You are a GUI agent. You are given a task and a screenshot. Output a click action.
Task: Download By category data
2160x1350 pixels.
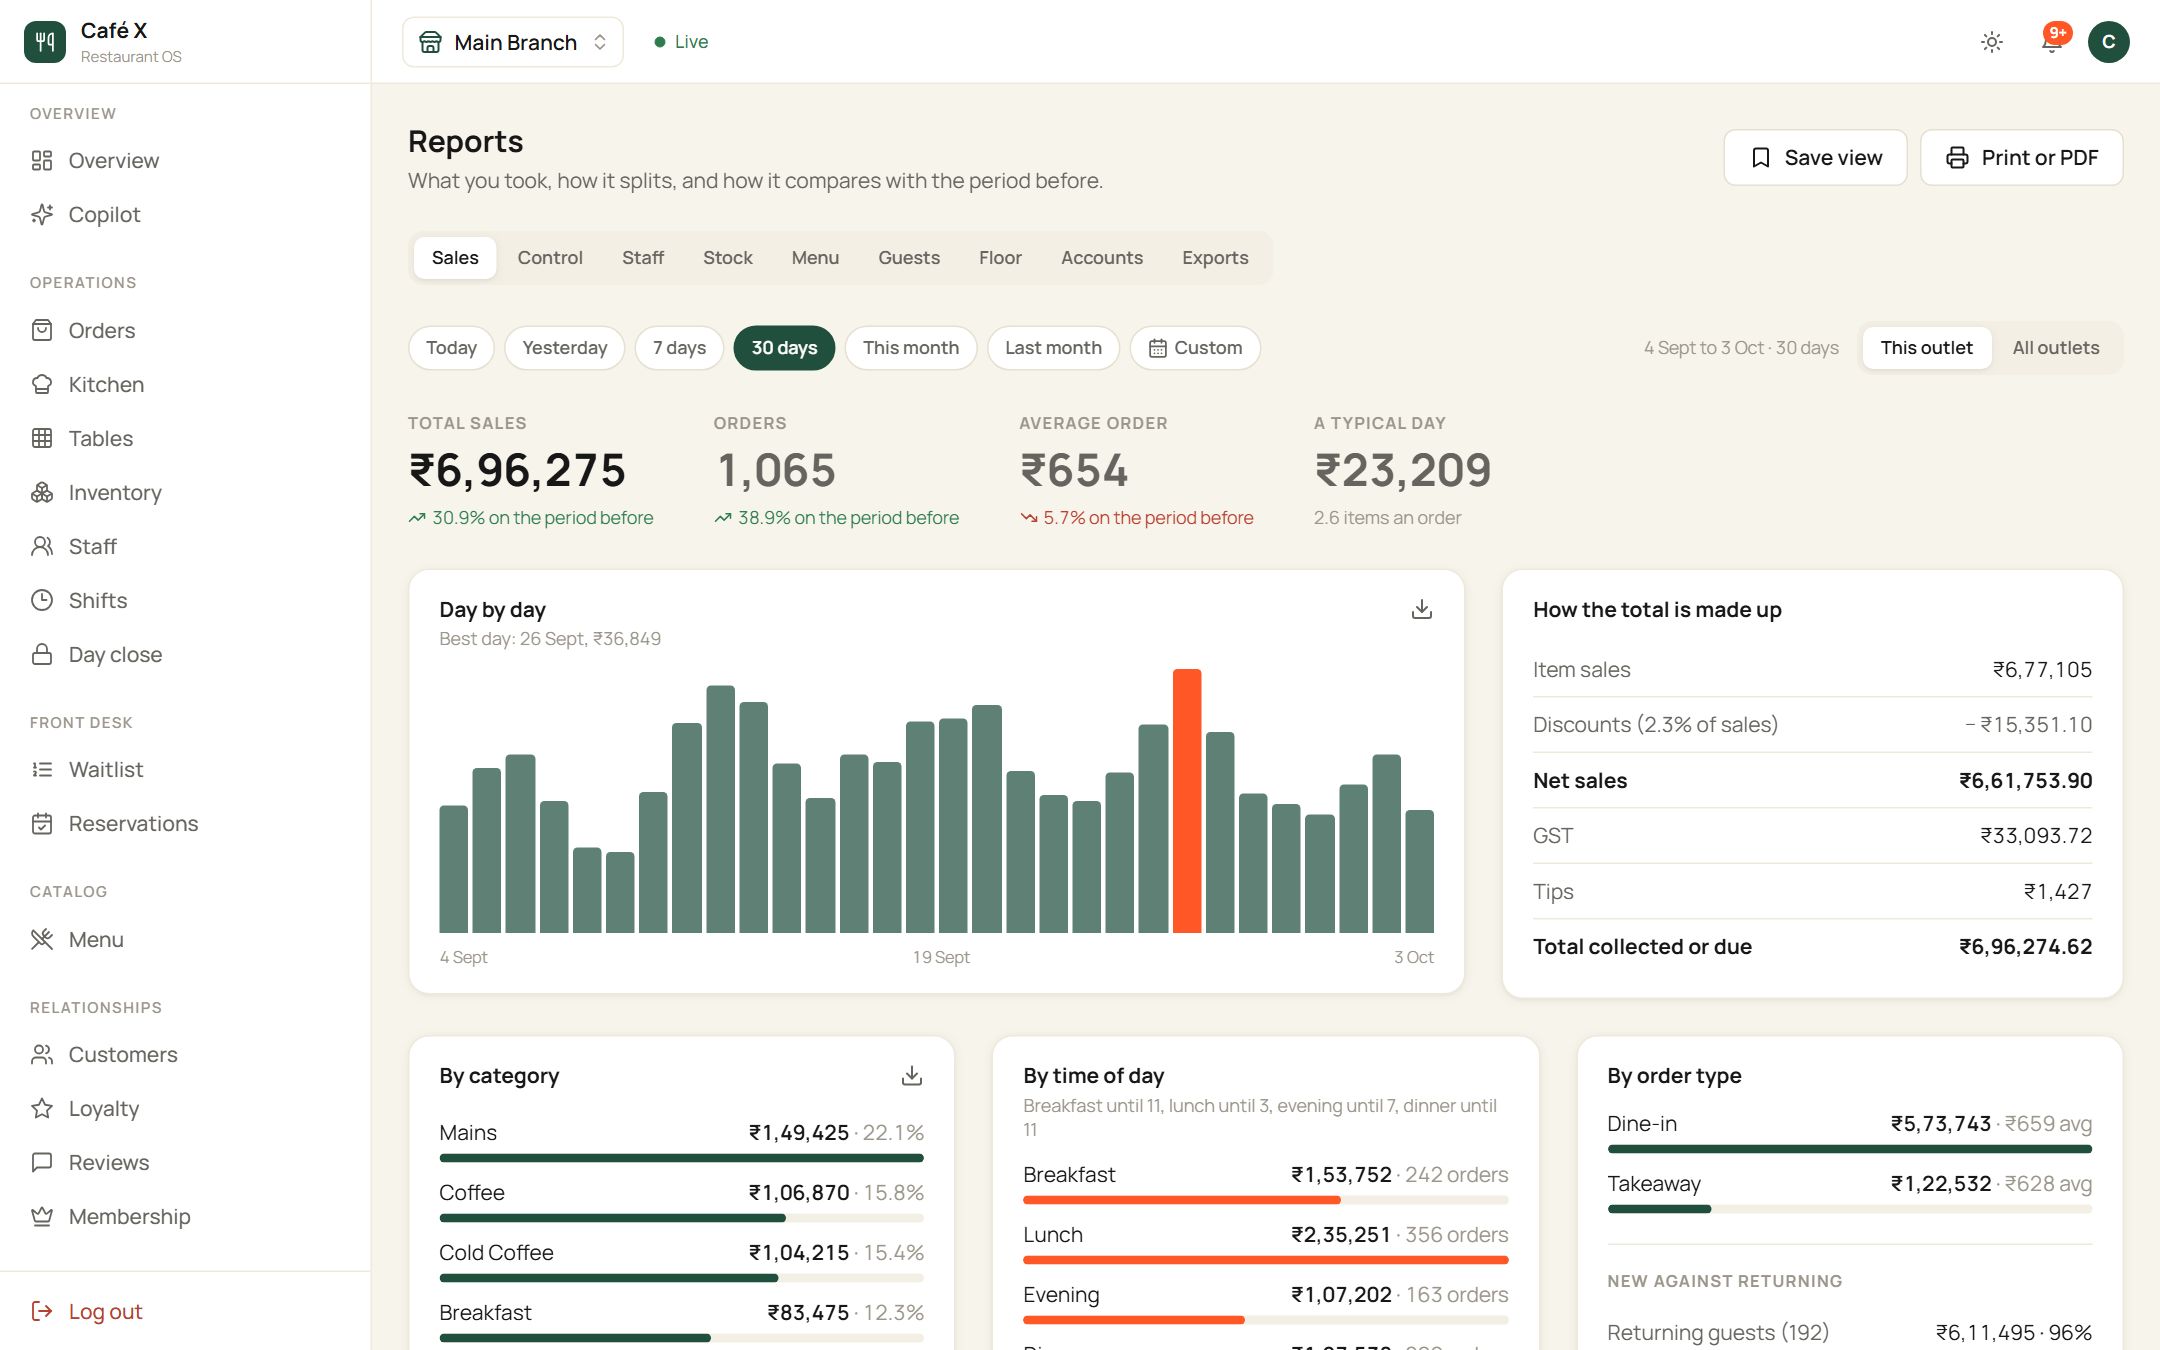(x=912, y=1076)
